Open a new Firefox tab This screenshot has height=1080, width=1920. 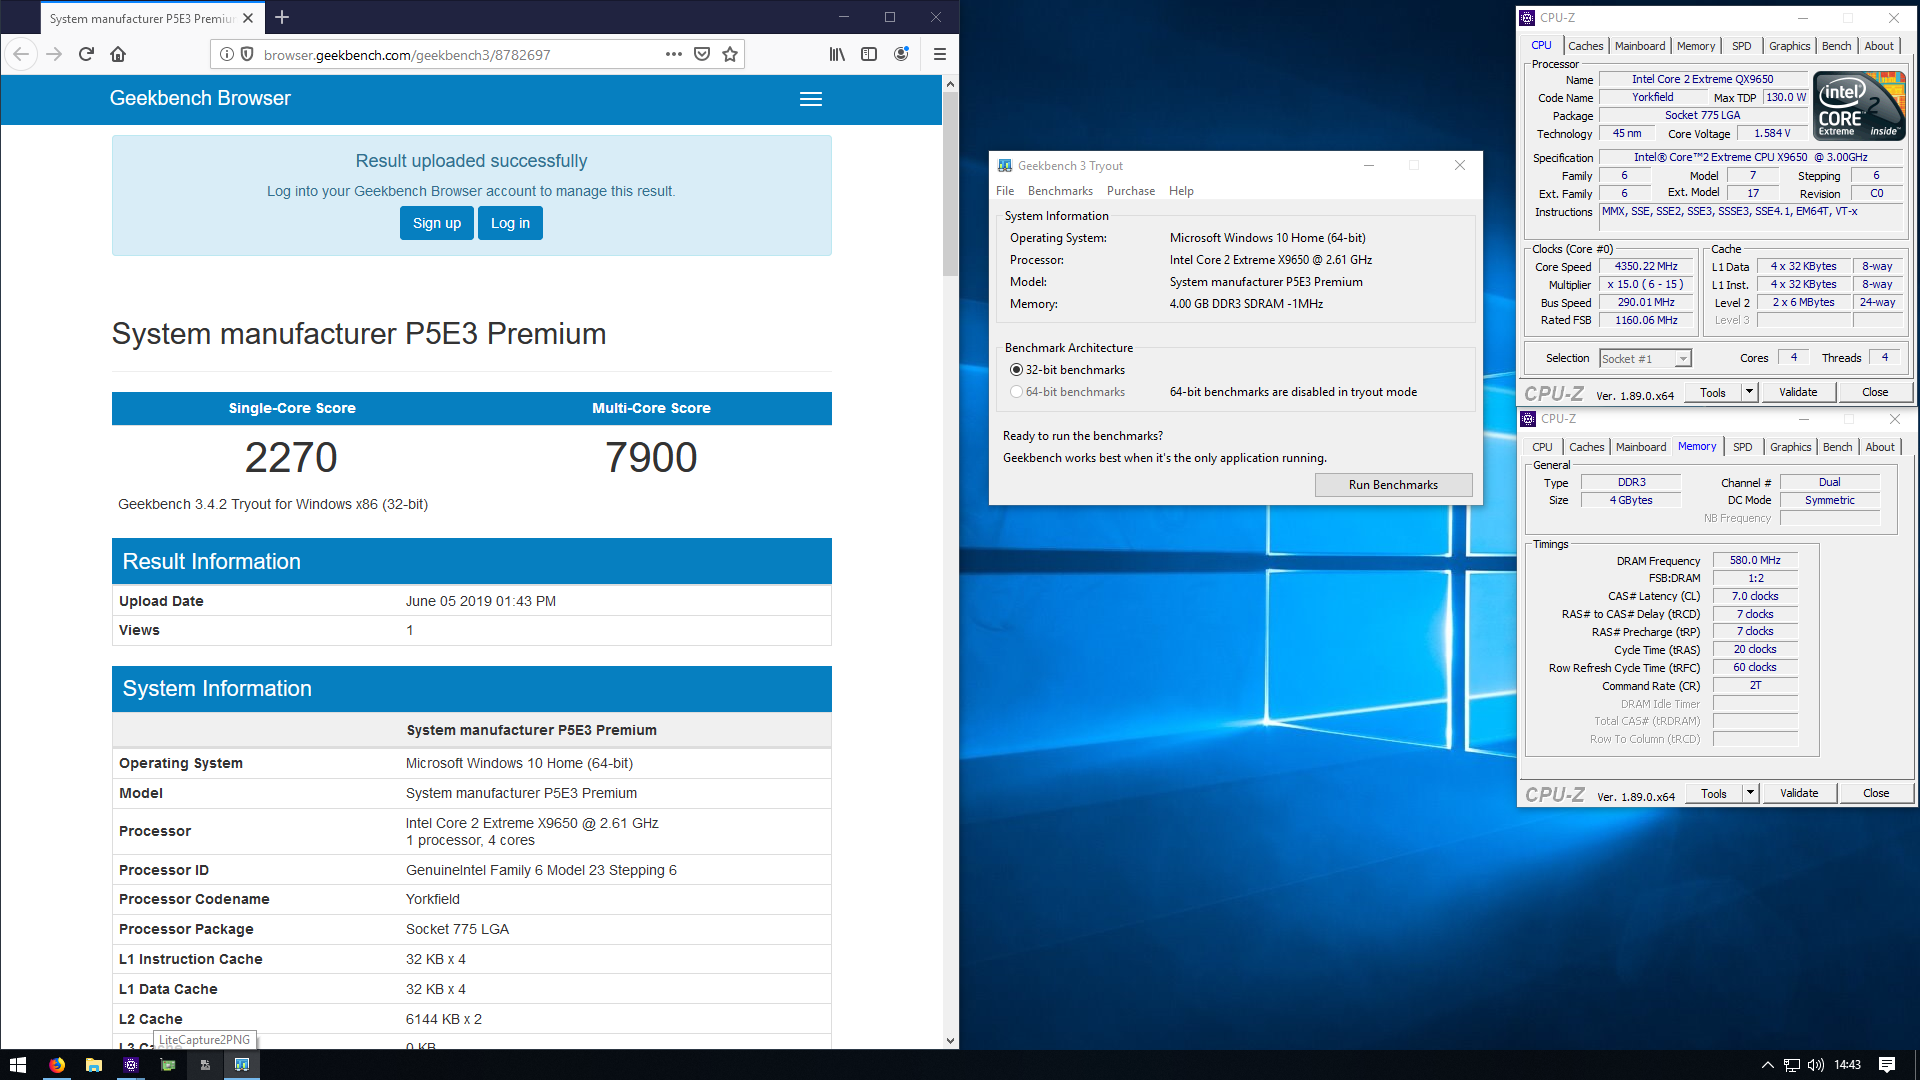(282, 17)
